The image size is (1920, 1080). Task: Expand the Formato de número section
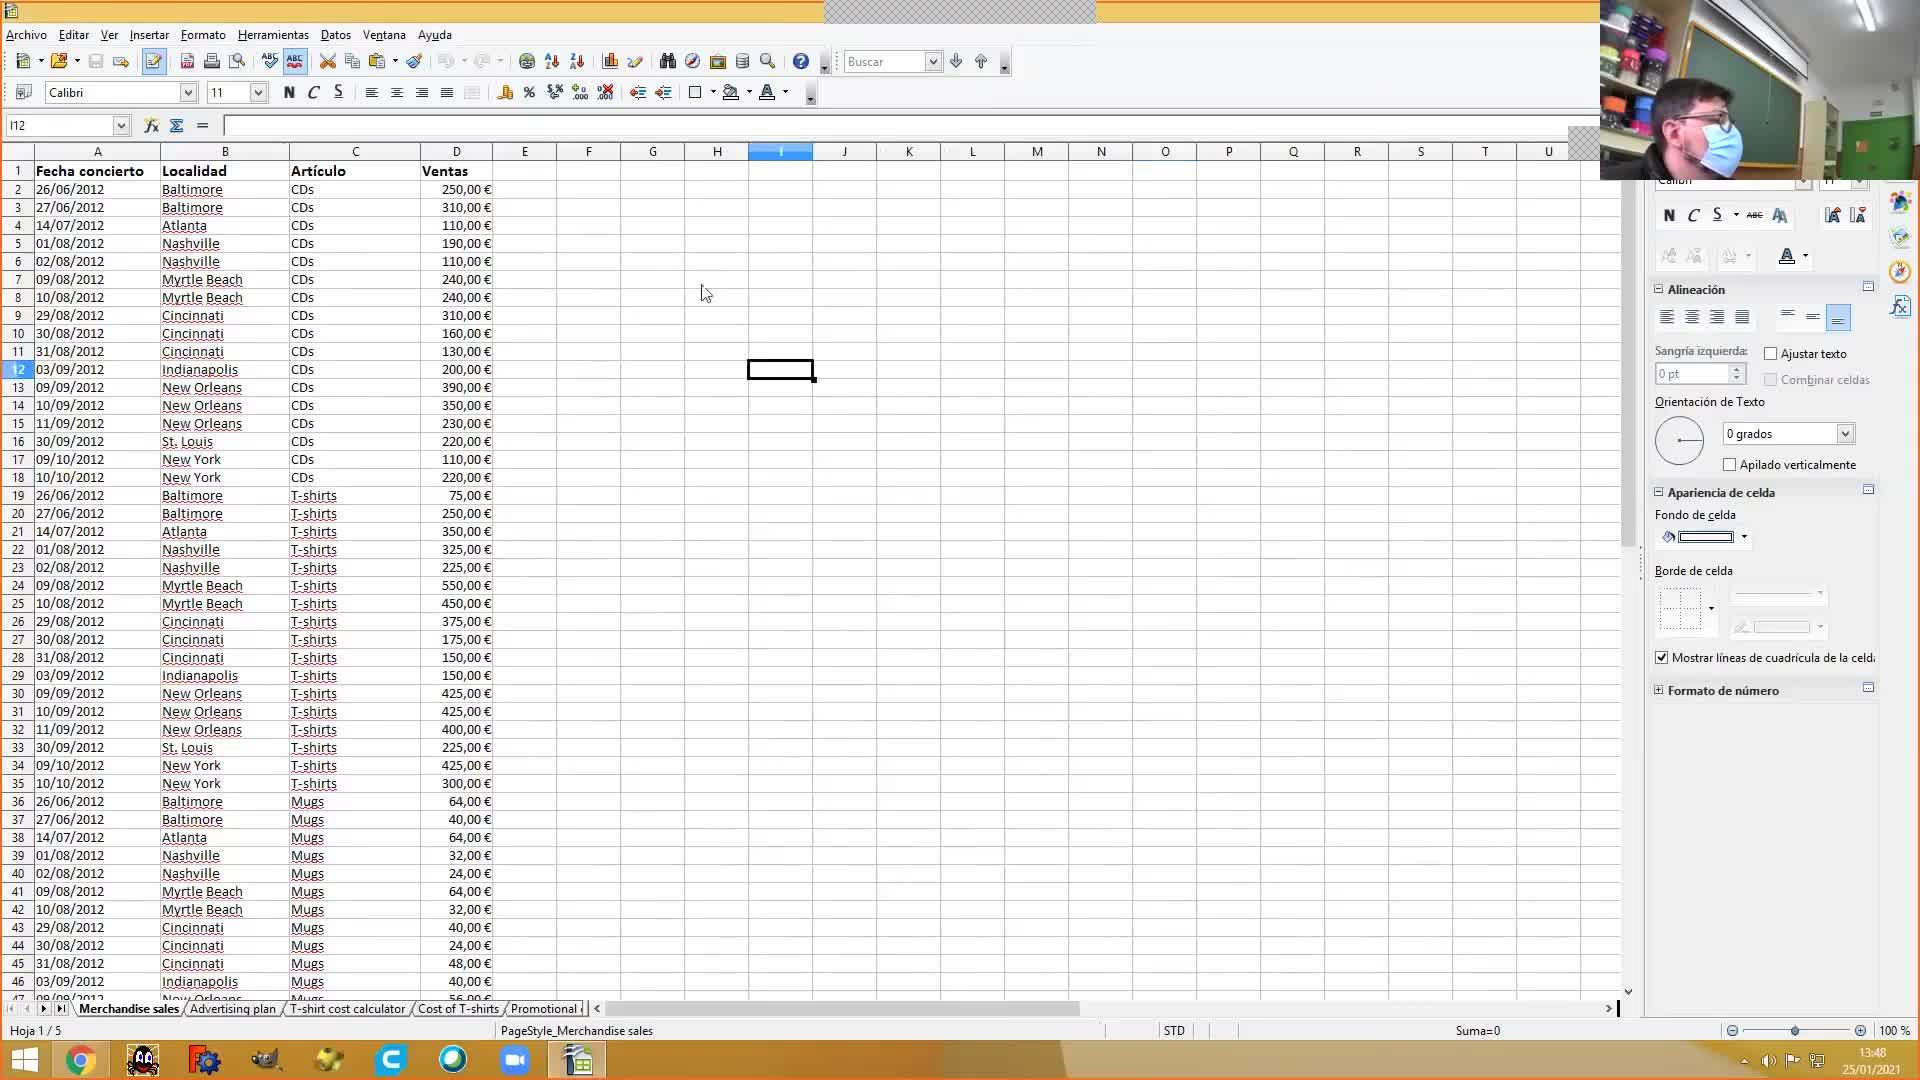[x=1659, y=691]
